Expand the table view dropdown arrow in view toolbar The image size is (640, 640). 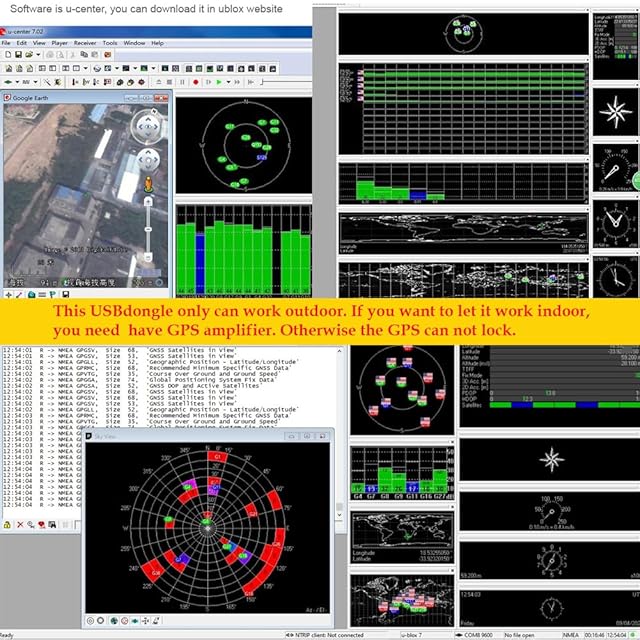click(x=85, y=68)
